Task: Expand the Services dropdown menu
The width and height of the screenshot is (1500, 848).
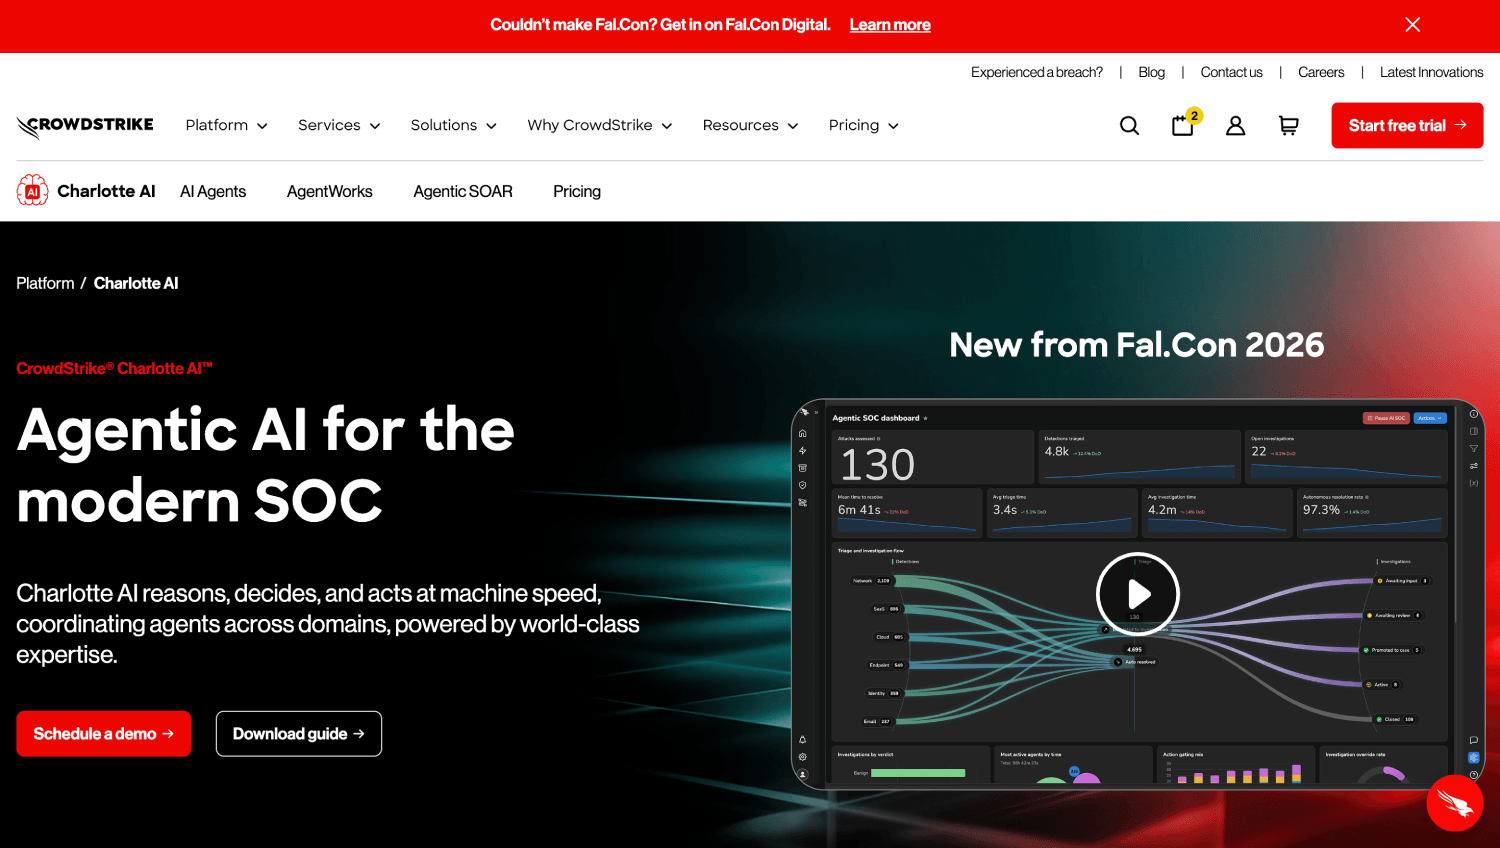Action: [339, 125]
